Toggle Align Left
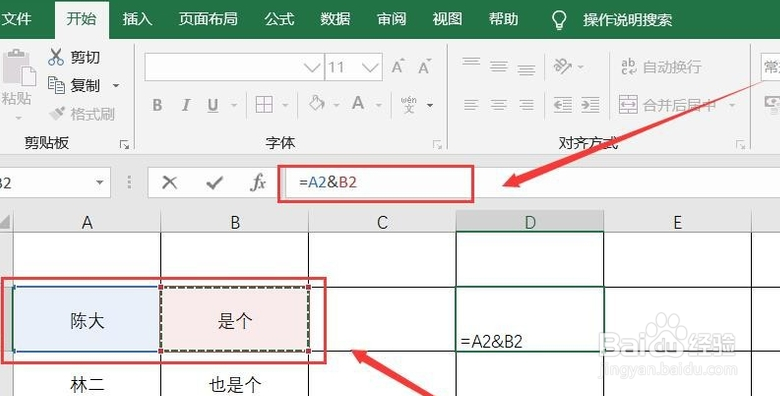This screenshot has width=780, height=396. [471, 105]
